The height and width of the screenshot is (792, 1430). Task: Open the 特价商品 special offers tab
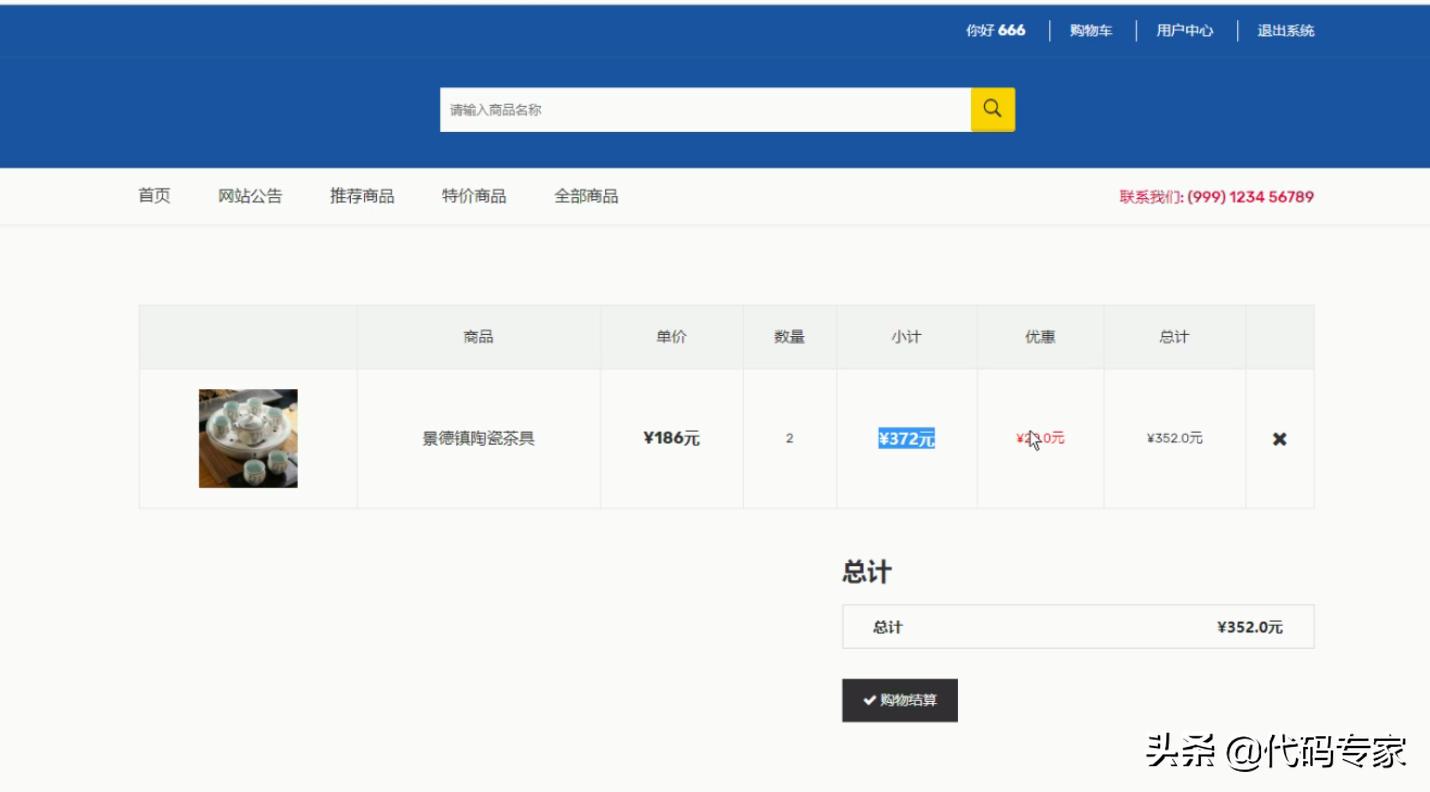[472, 196]
